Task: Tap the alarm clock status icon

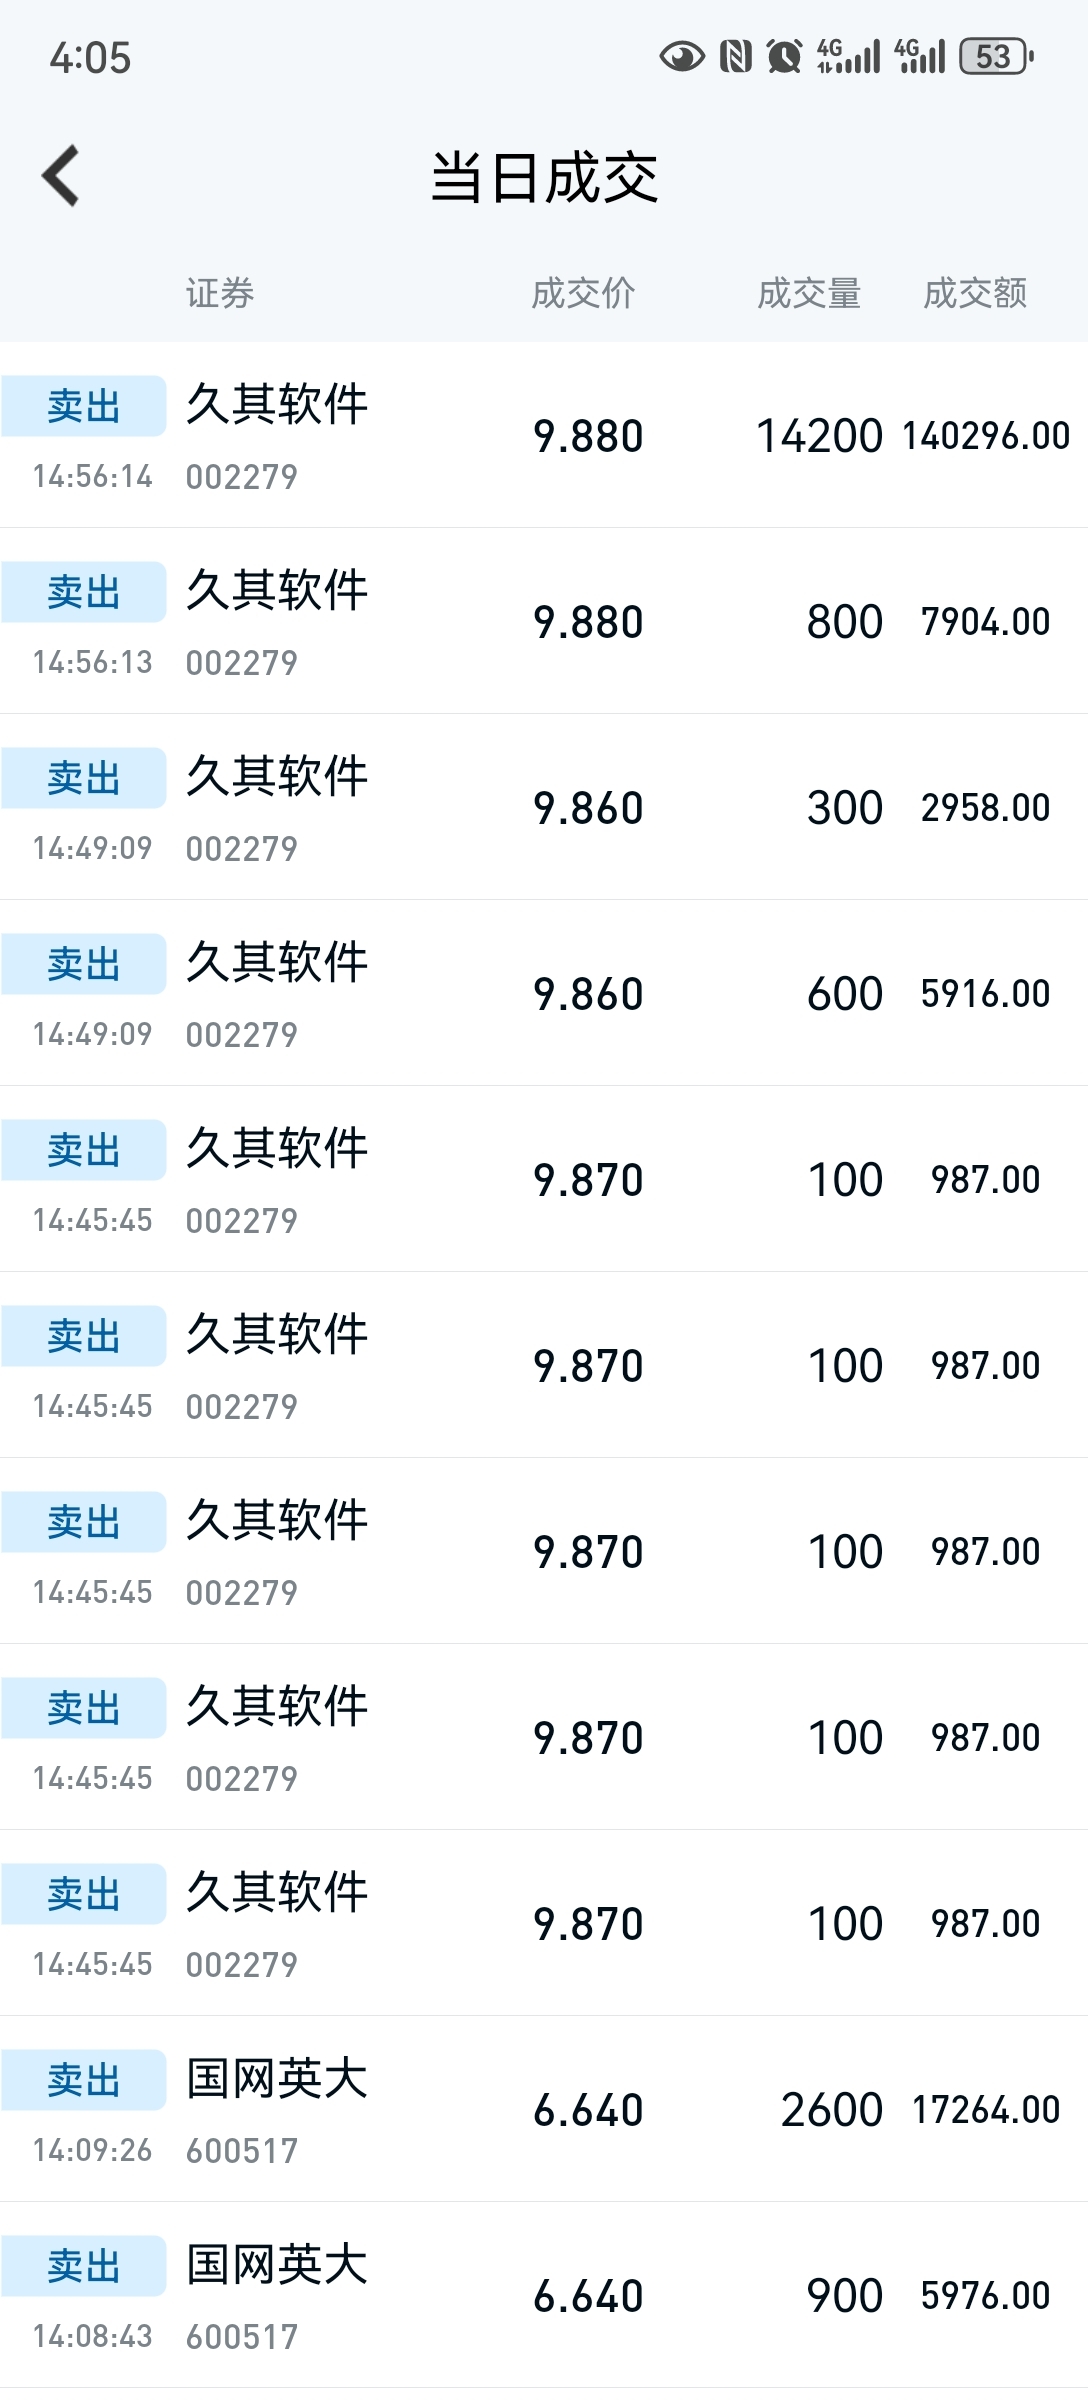Action: pyautogui.click(x=784, y=57)
